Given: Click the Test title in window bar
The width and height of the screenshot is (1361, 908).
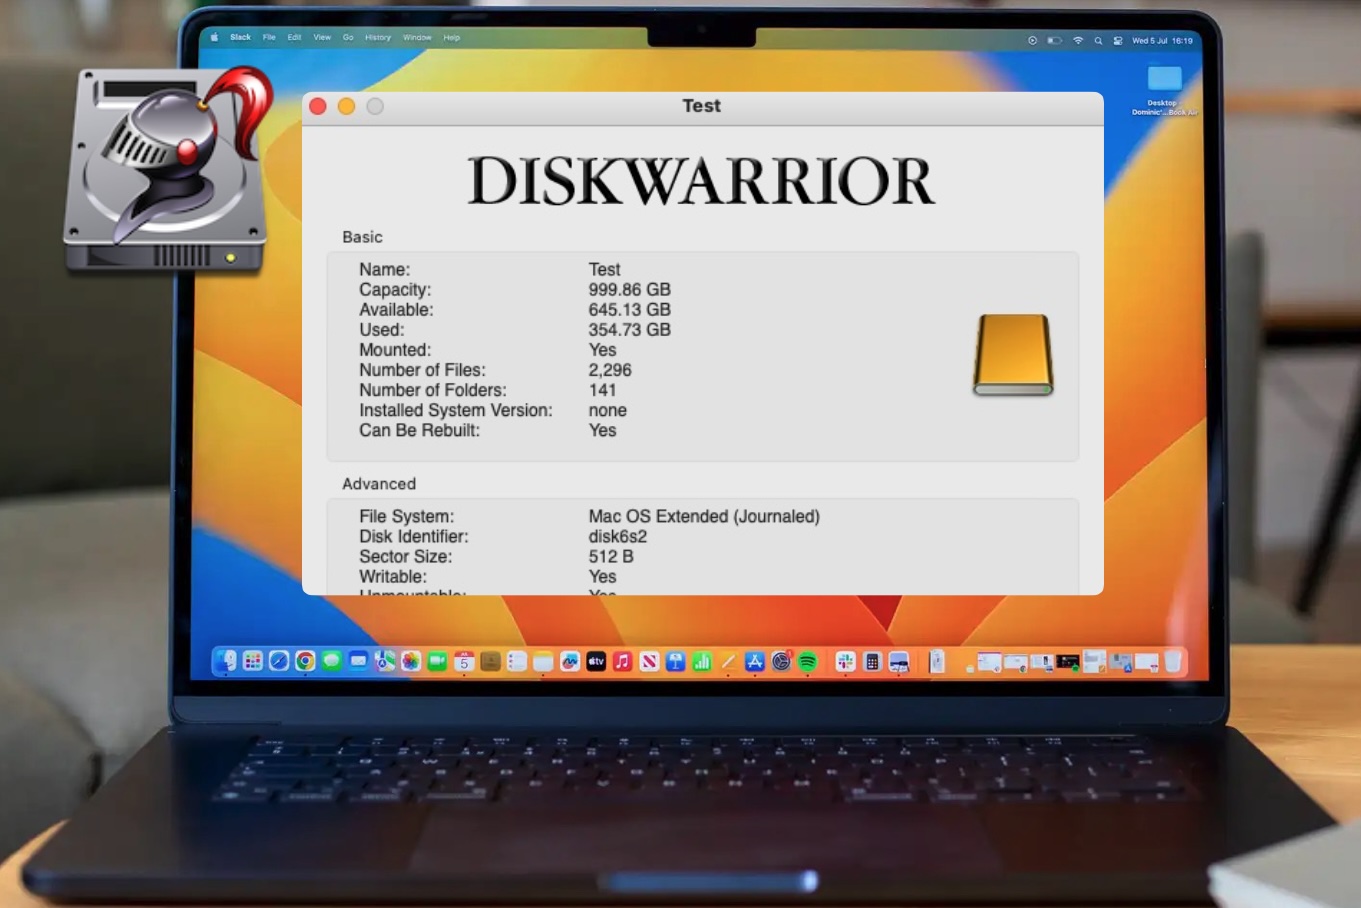Looking at the screenshot, I should click(701, 106).
